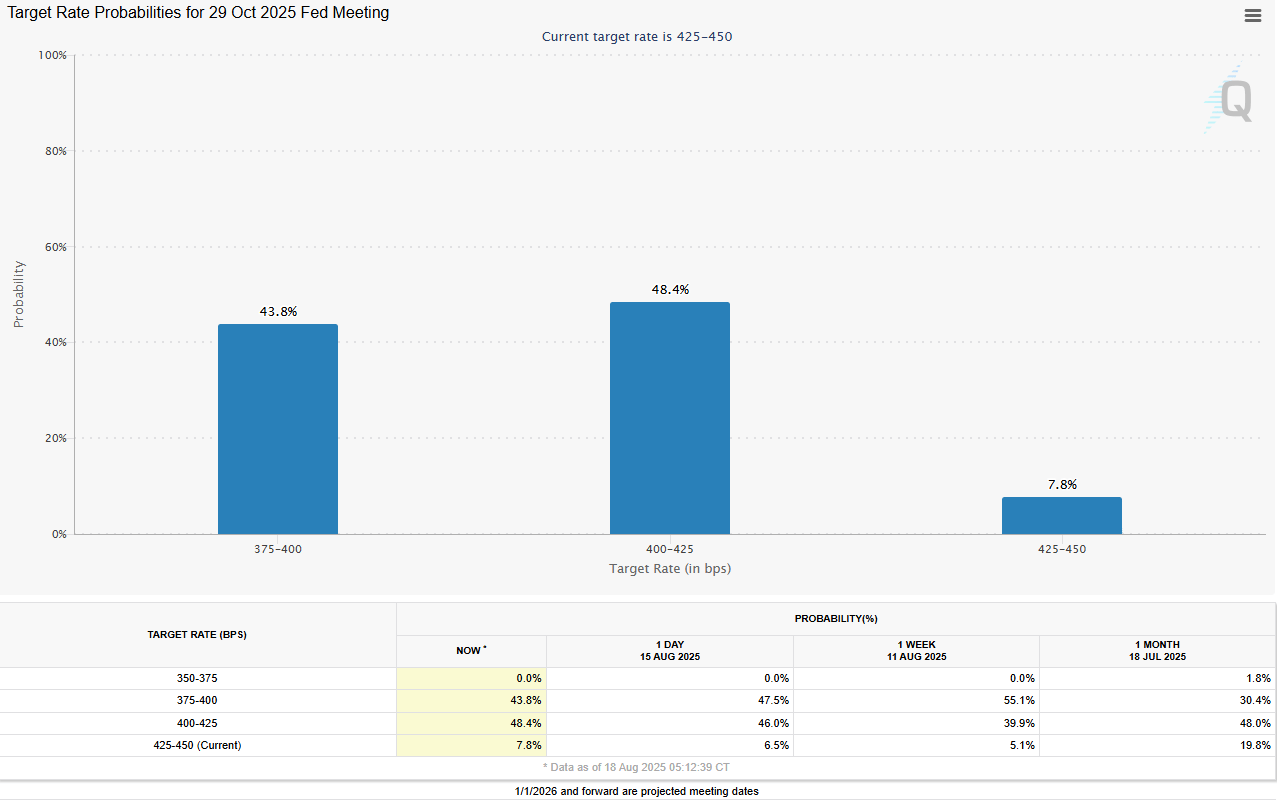1277x800 pixels.
Task: Select the 375-400 probability bar
Action: tap(277, 430)
